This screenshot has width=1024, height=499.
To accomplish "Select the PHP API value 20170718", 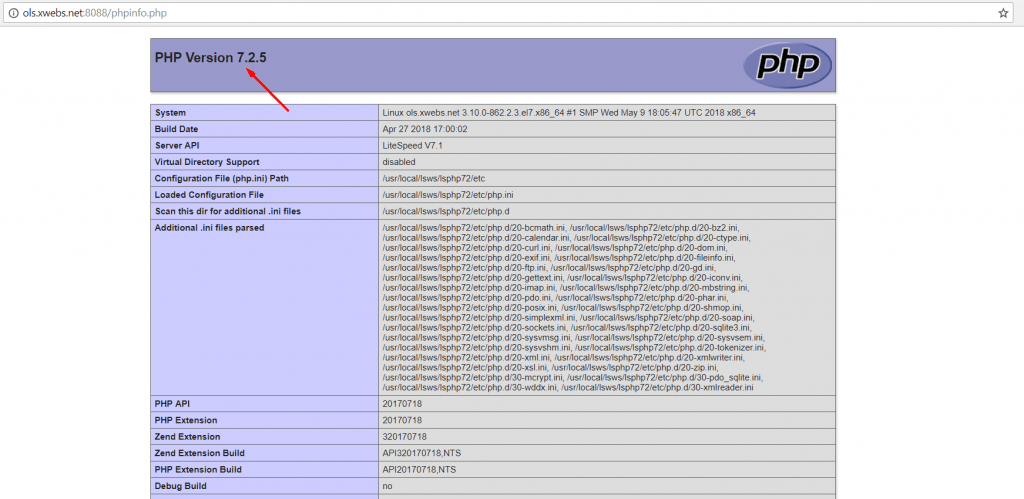I will (402, 404).
